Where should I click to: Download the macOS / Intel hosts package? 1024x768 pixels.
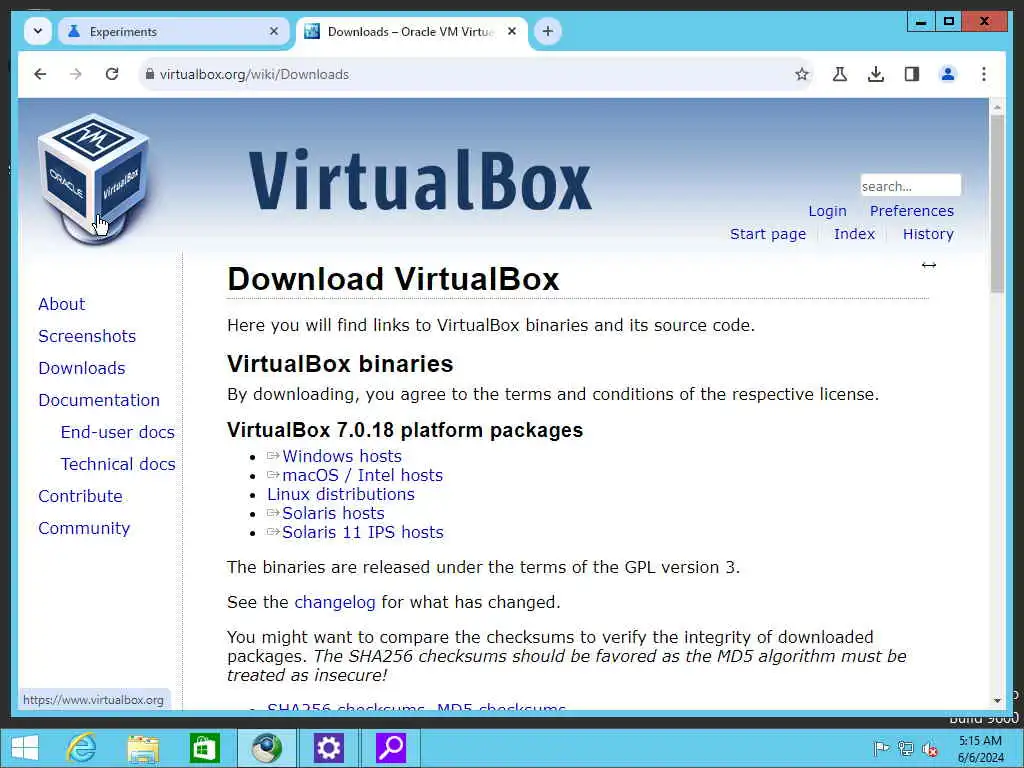362,475
